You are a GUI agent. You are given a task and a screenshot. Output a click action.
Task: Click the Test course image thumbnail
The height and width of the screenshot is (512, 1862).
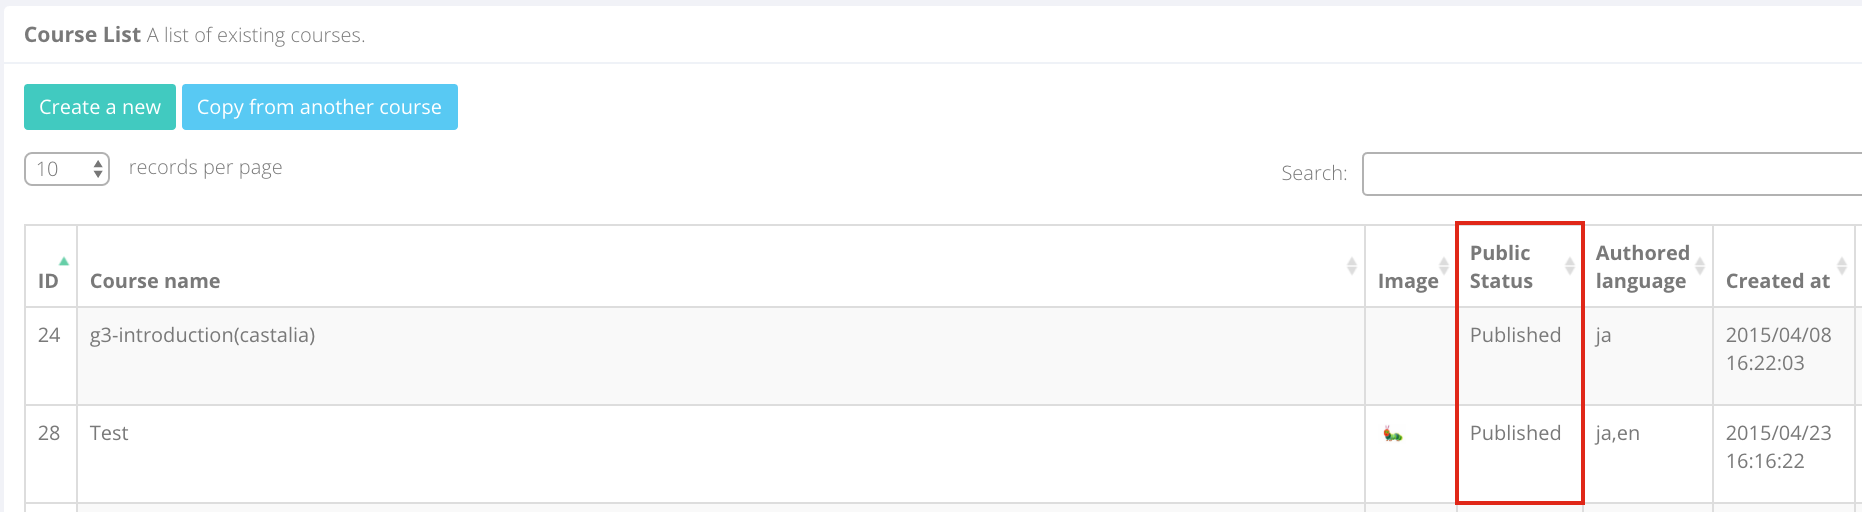tap(1392, 434)
